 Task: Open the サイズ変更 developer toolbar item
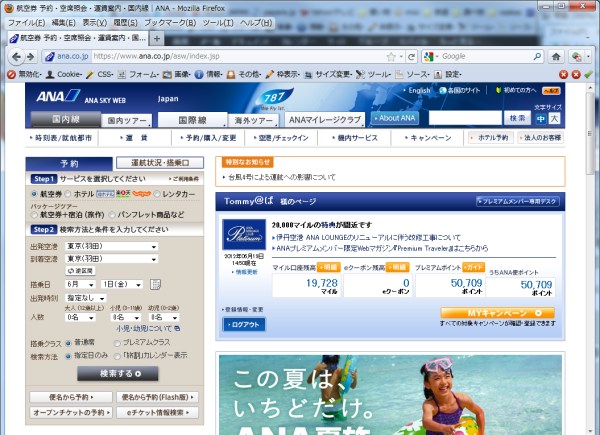click(x=328, y=74)
